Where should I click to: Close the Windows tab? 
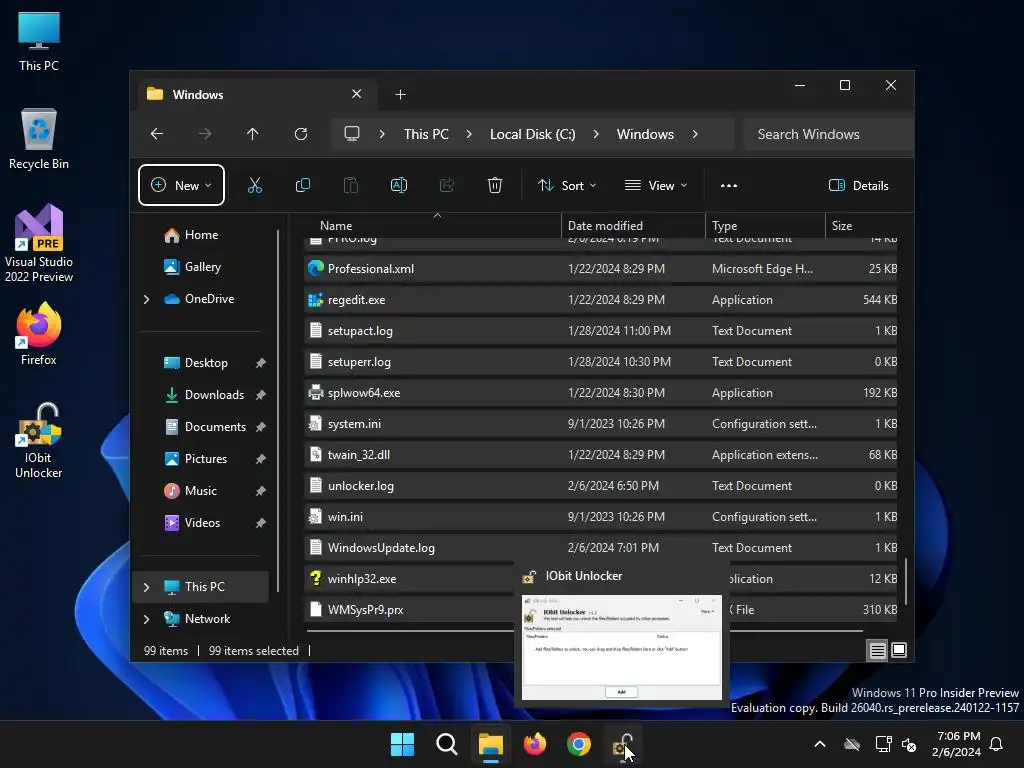pos(357,94)
